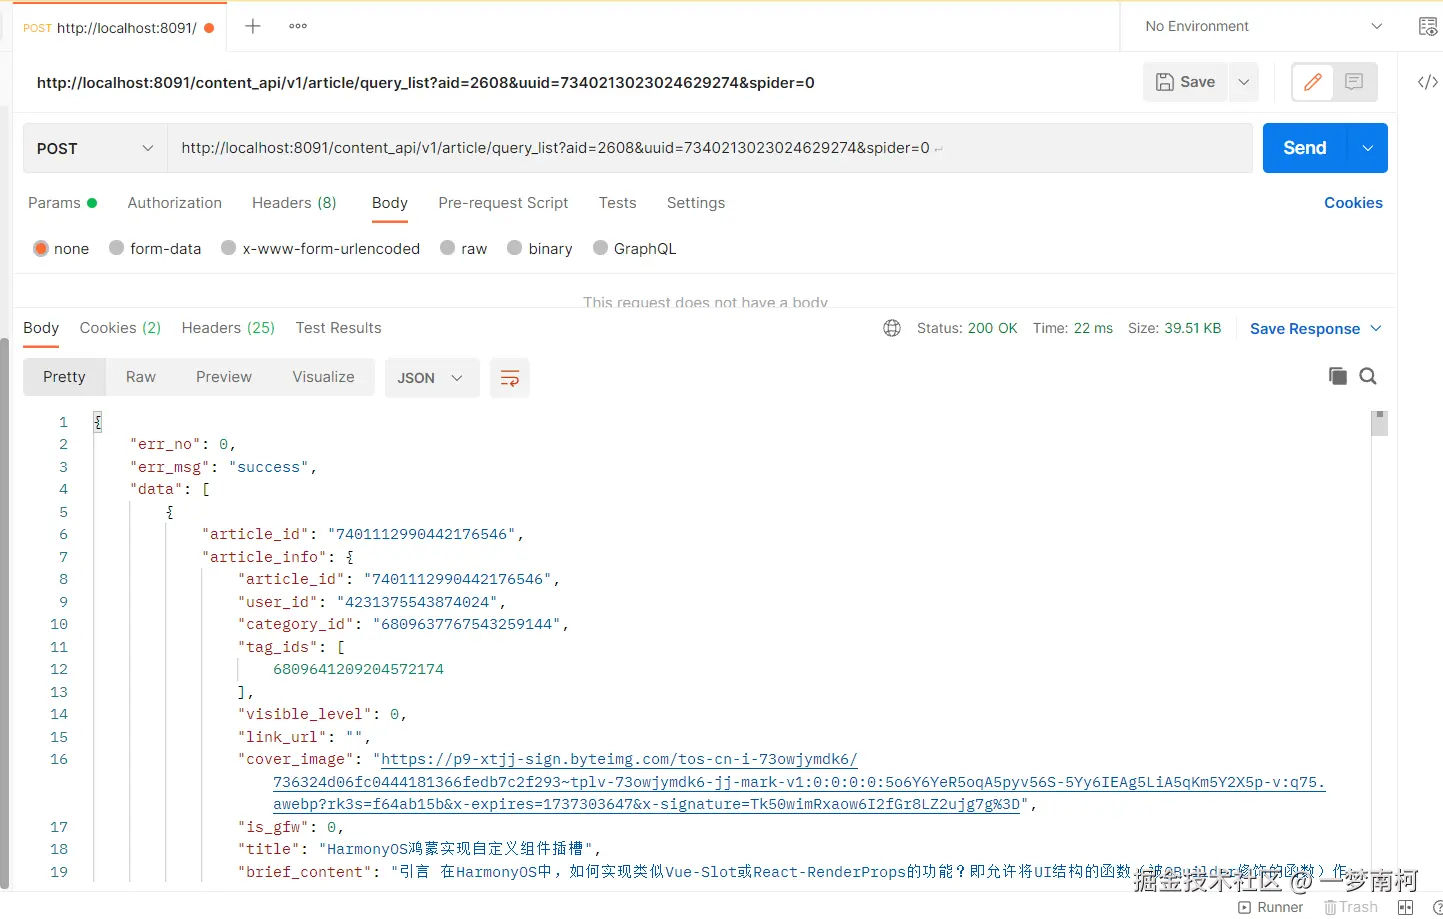Open the cover_image URL link
Viewport: 1443px width, 919px height.
[x=799, y=782]
